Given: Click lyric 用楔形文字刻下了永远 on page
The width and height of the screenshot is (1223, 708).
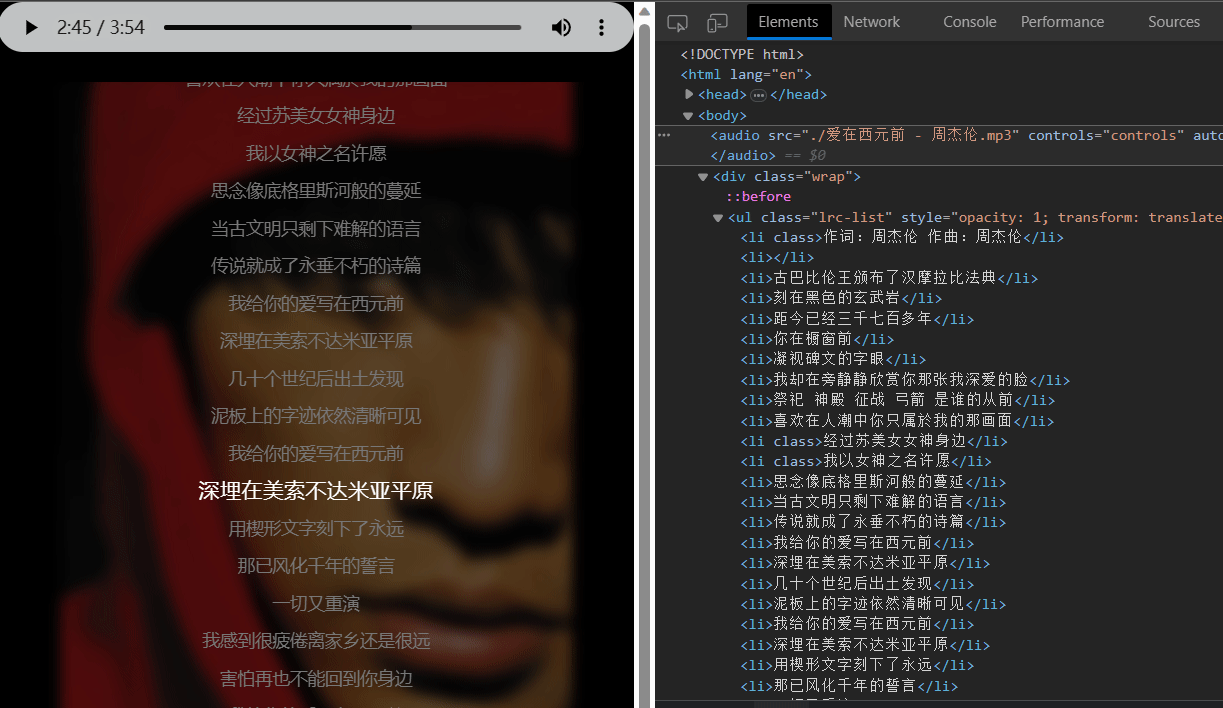Looking at the screenshot, I should click(x=316, y=529).
